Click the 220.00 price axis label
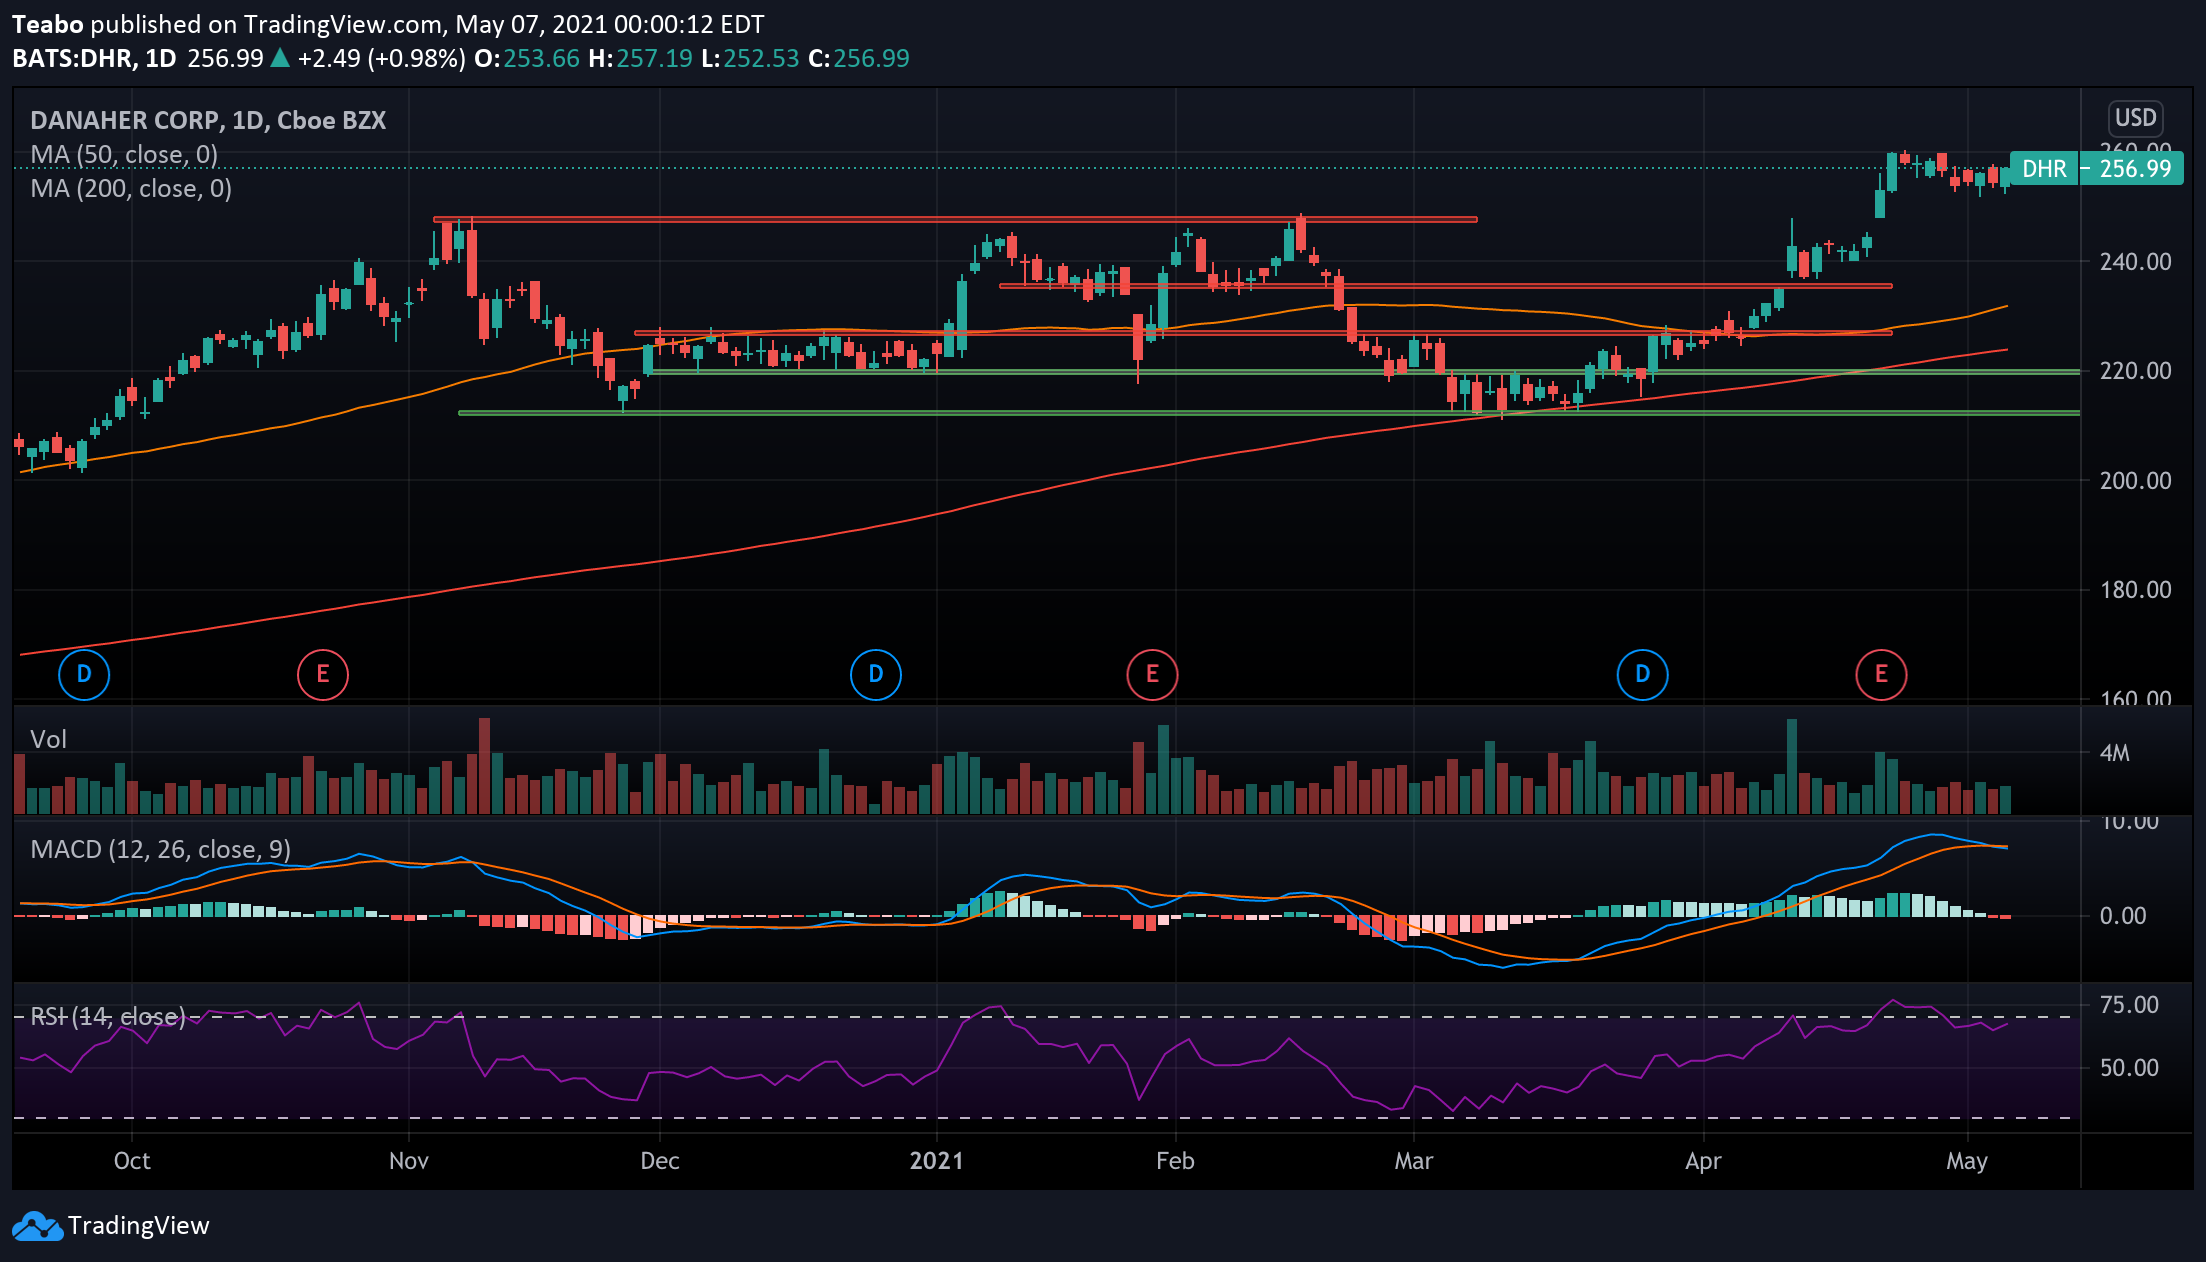Viewport: 2206px width, 1262px height. tap(2136, 371)
